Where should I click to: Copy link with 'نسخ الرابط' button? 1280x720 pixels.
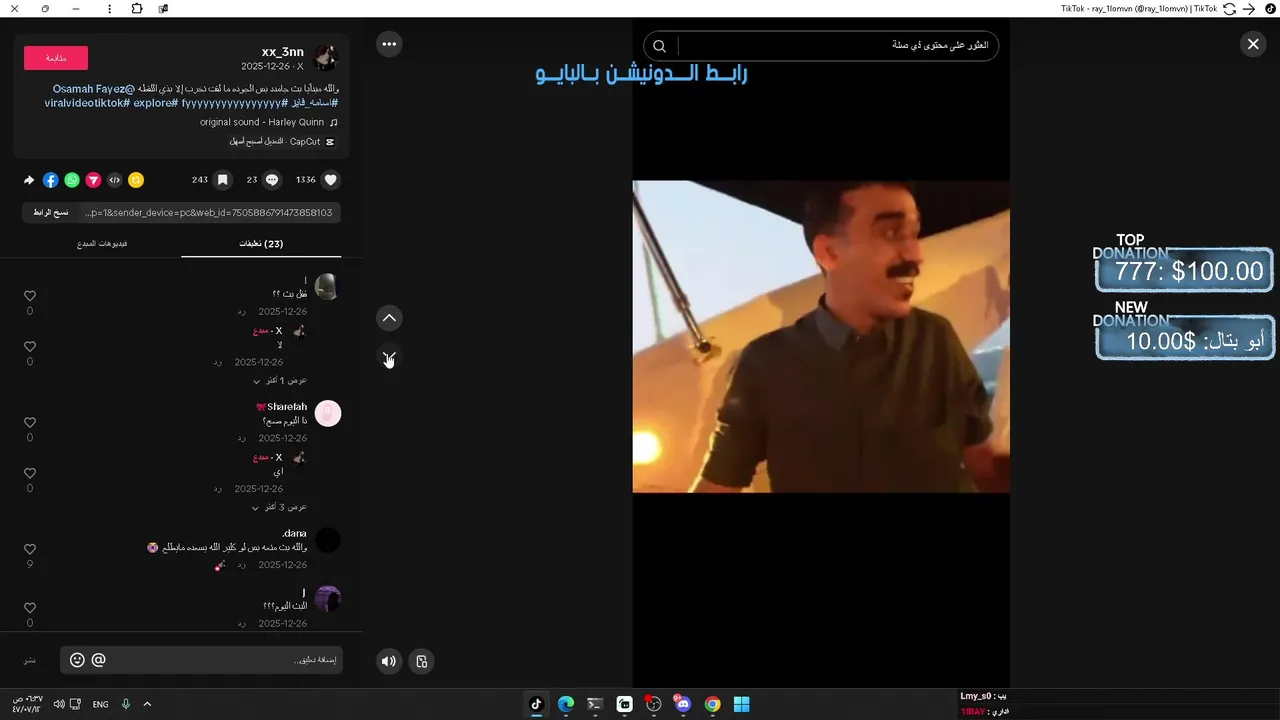pos(50,213)
